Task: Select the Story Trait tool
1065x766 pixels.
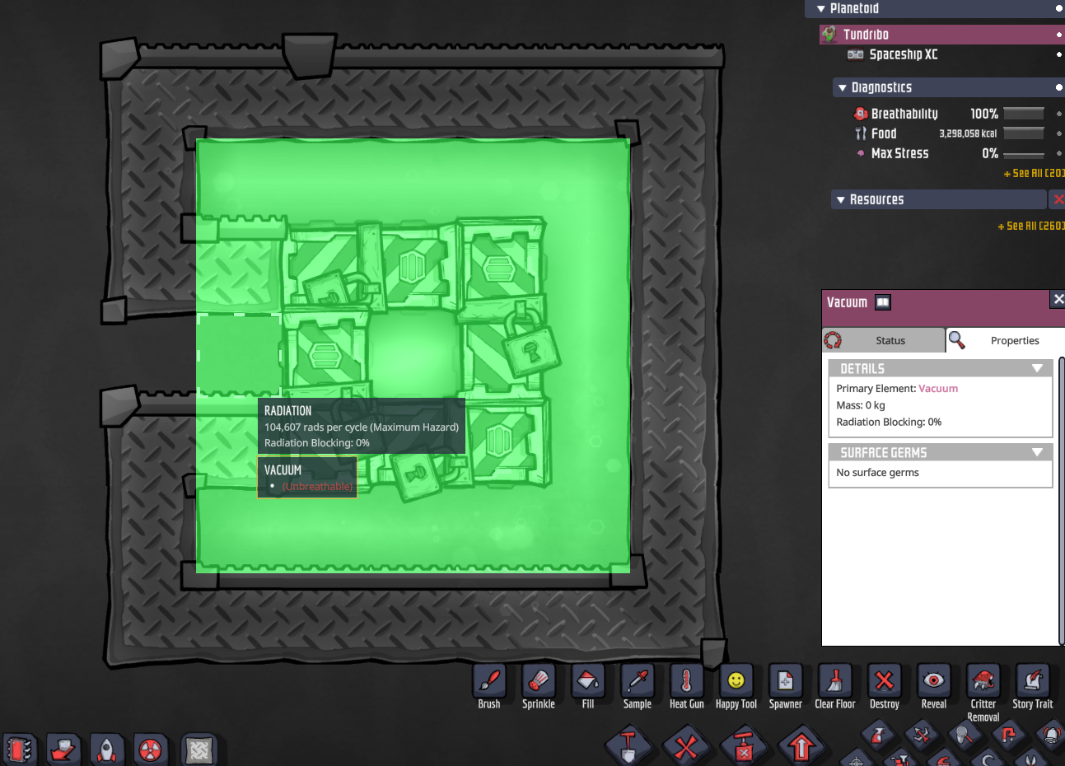Action: [1032, 681]
